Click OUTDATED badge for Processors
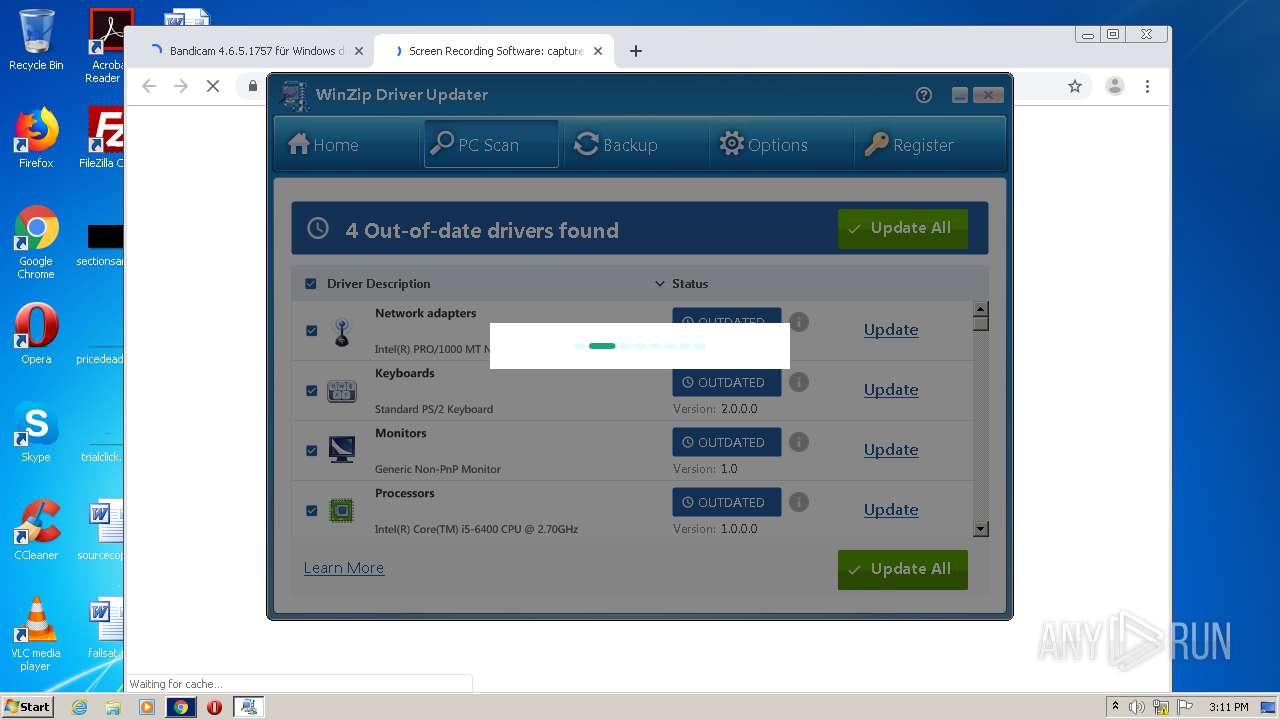Viewport: 1280px width, 720px height. [727, 503]
